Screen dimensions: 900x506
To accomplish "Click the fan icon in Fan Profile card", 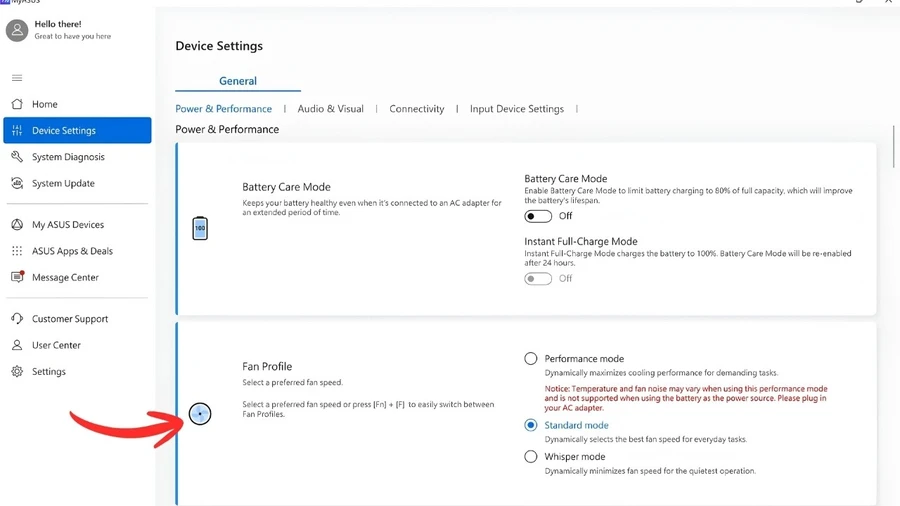I will tap(200, 414).
